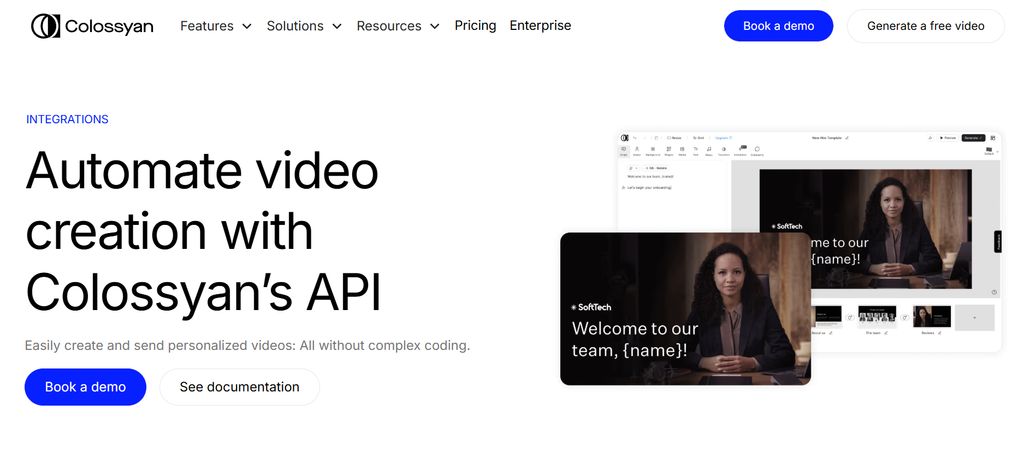Click the undo arrow in editor
This screenshot has width=1024, height=453.
[x=635, y=138]
